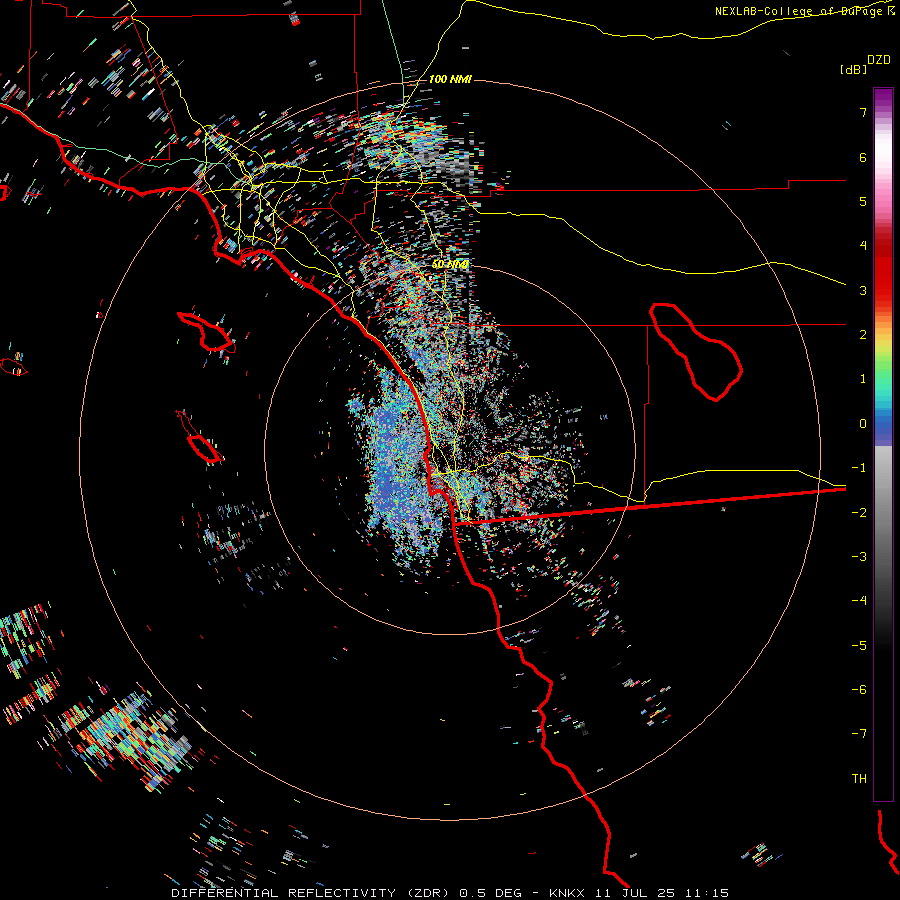This screenshot has height=900, width=900.
Task: Click the 4 dB value on the color scale
Action: pos(863,246)
